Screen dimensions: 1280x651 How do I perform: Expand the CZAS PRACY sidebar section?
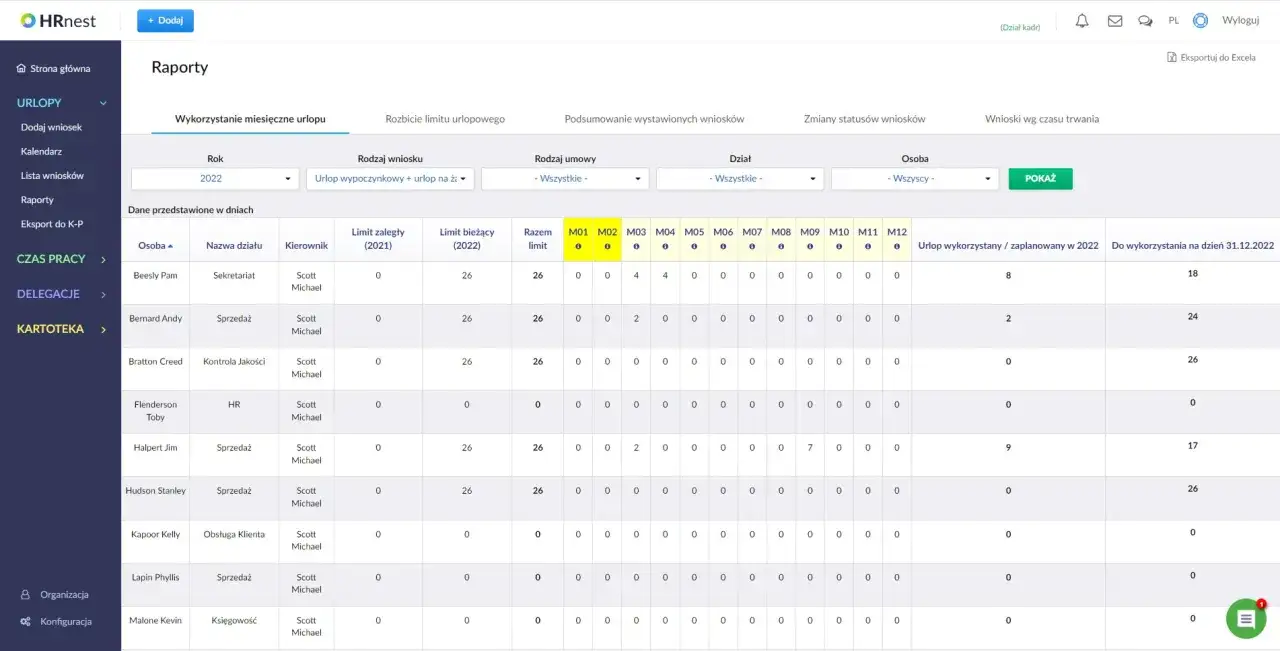coord(60,259)
